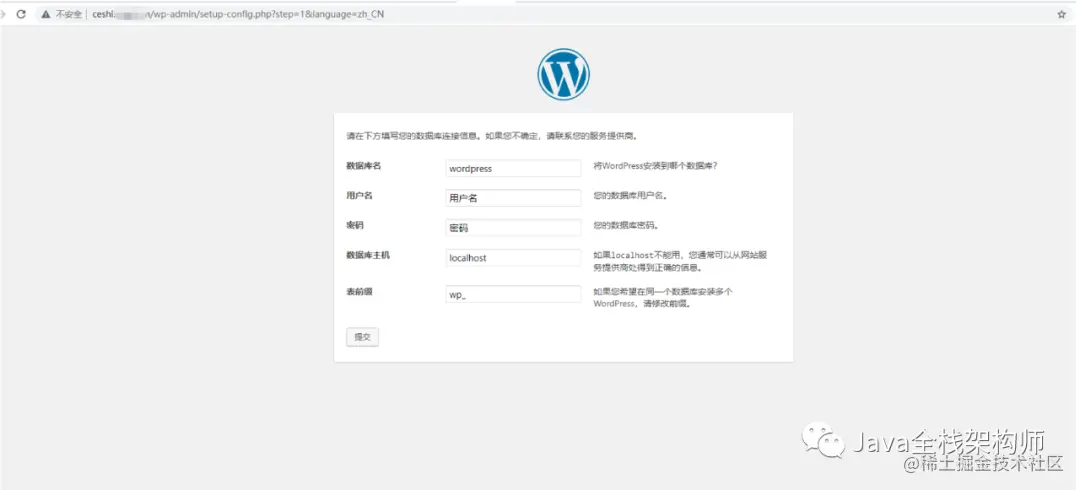The width and height of the screenshot is (1080, 490).
Task: Click the table prefix field containing wp_
Action: [513, 294]
